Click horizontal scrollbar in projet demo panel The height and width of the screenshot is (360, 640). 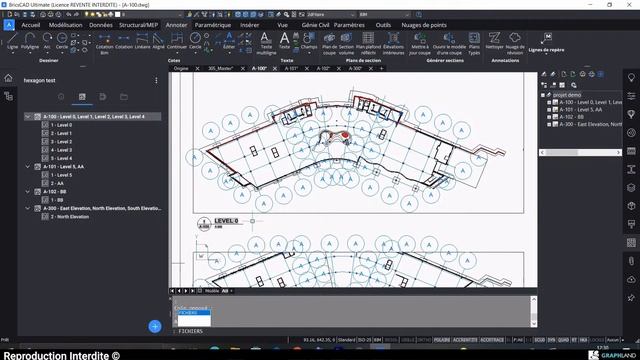580,152
